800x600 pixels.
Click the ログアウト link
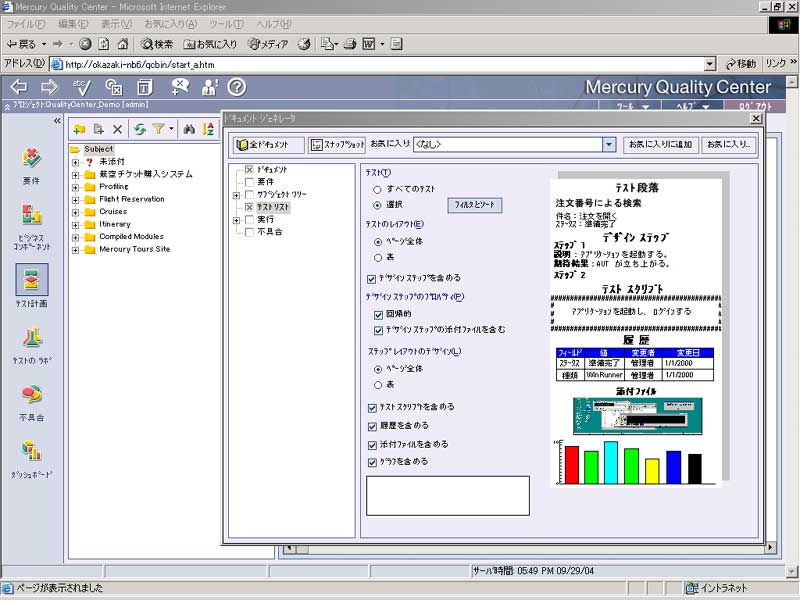pyautogui.click(x=755, y=106)
